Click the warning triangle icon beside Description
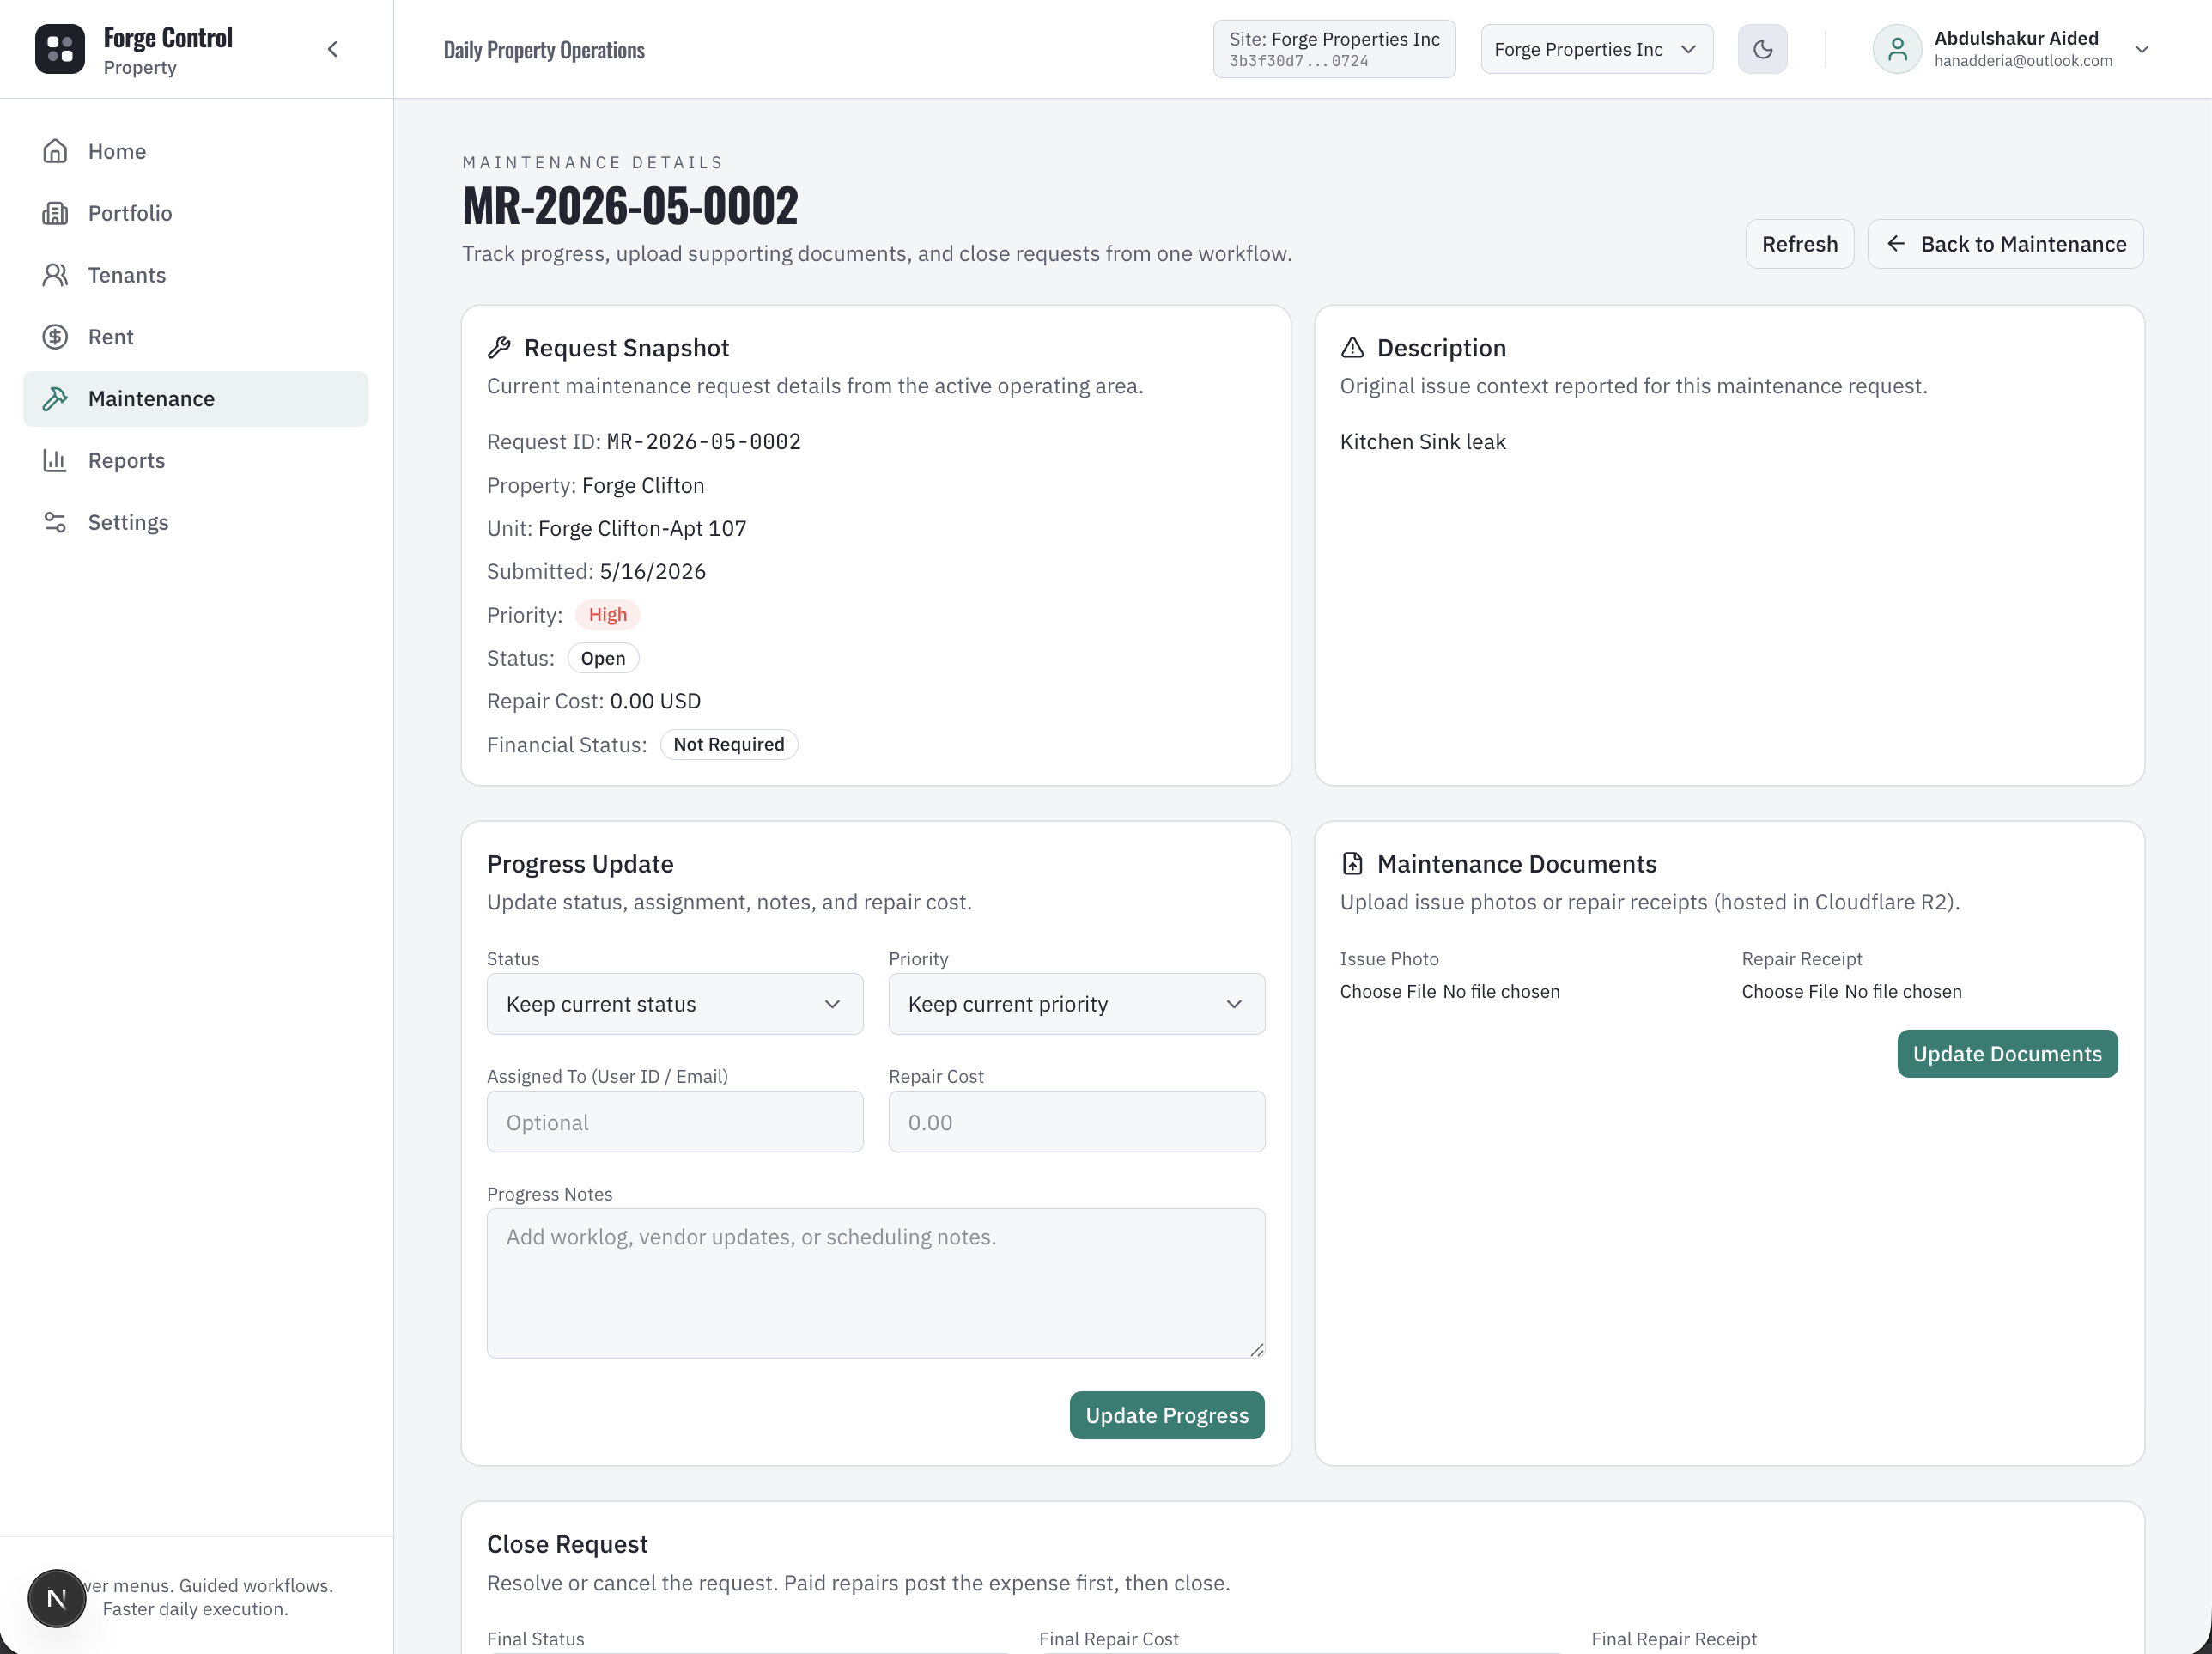The image size is (2212, 1654). [x=1352, y=347]
